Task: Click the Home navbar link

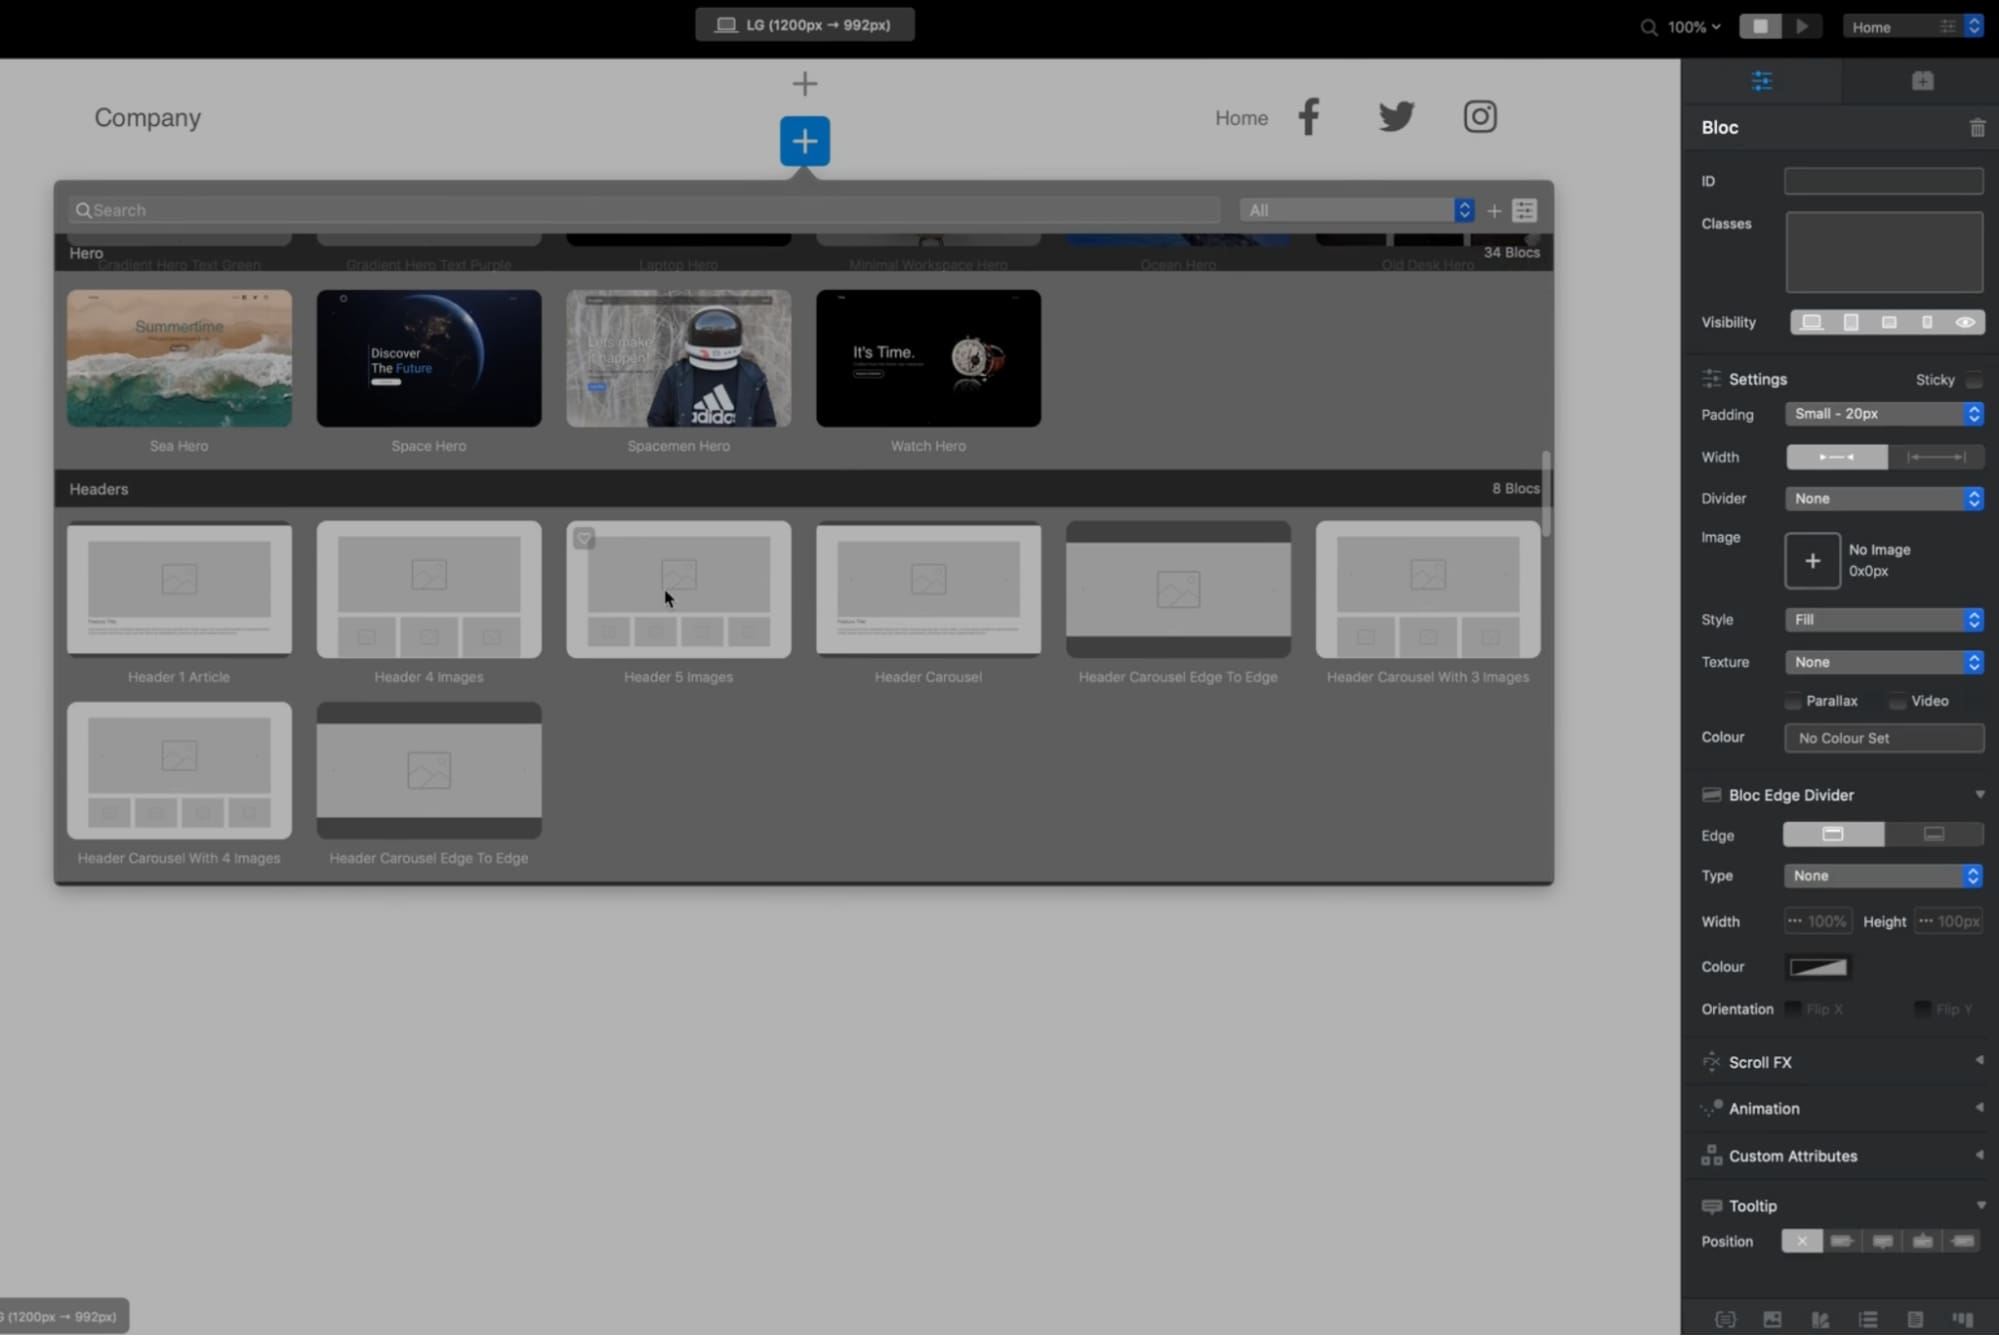Action: tap(1241, 118)
